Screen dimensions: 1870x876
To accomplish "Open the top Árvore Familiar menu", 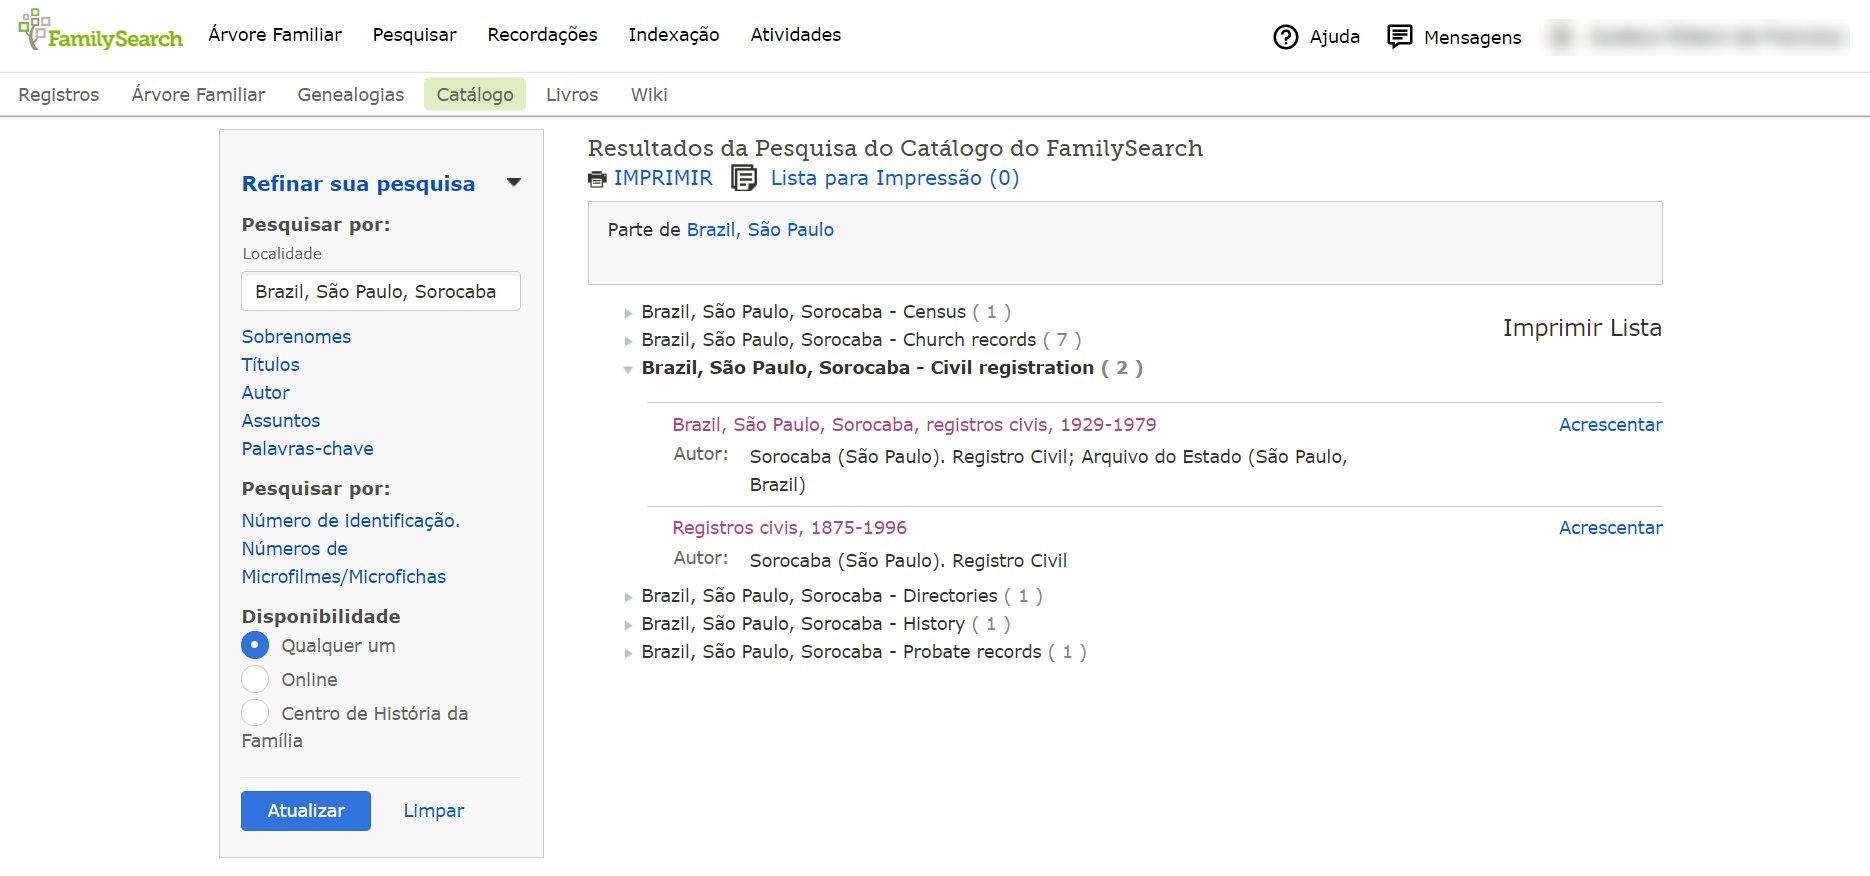I will [275, 35].
